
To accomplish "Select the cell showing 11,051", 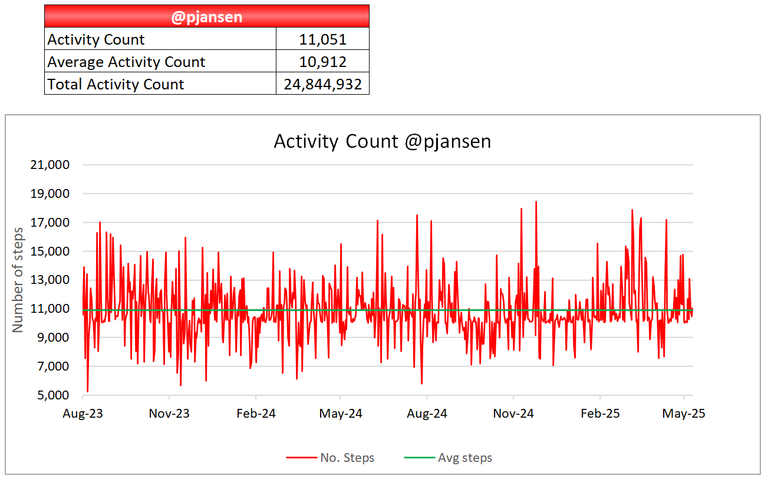I will 323,39.
